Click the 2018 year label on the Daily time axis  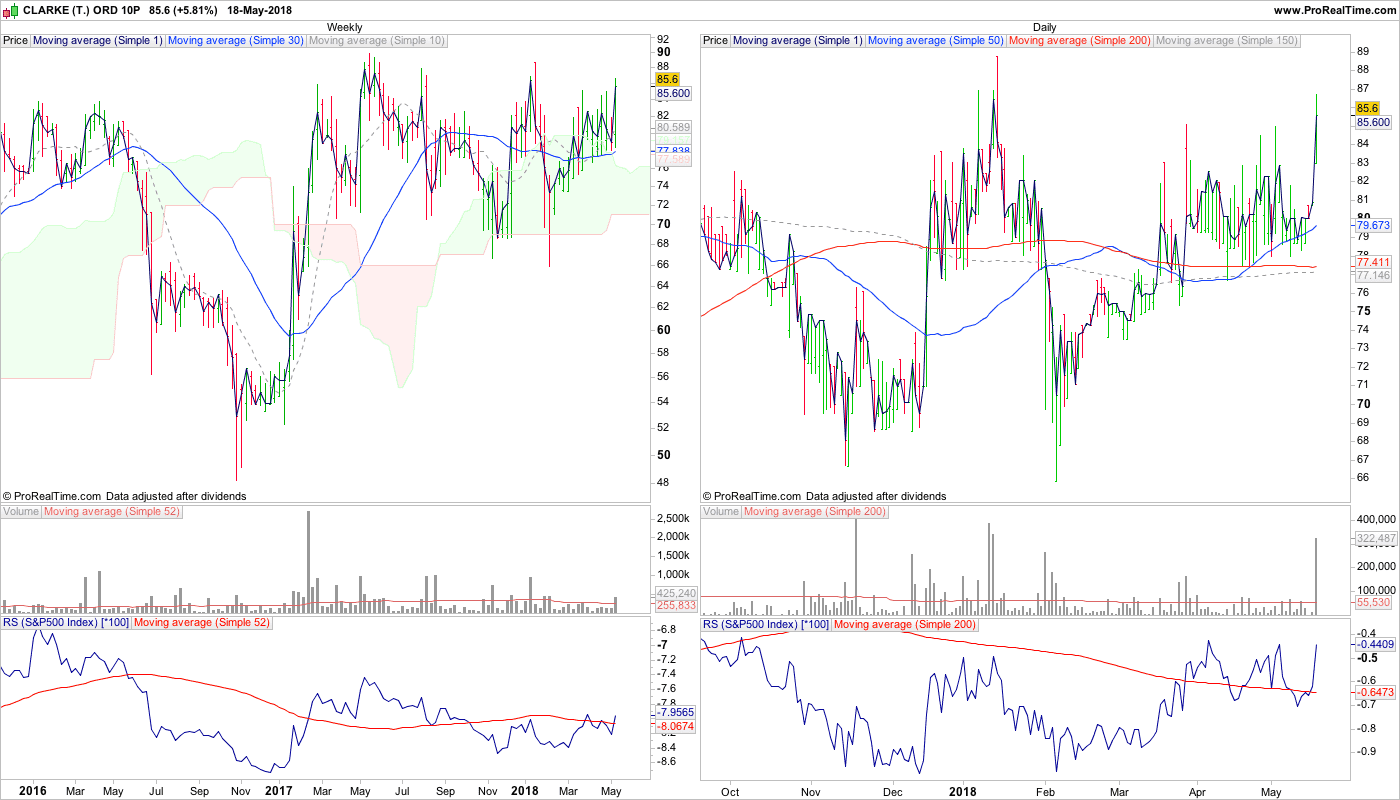(962, 790)
